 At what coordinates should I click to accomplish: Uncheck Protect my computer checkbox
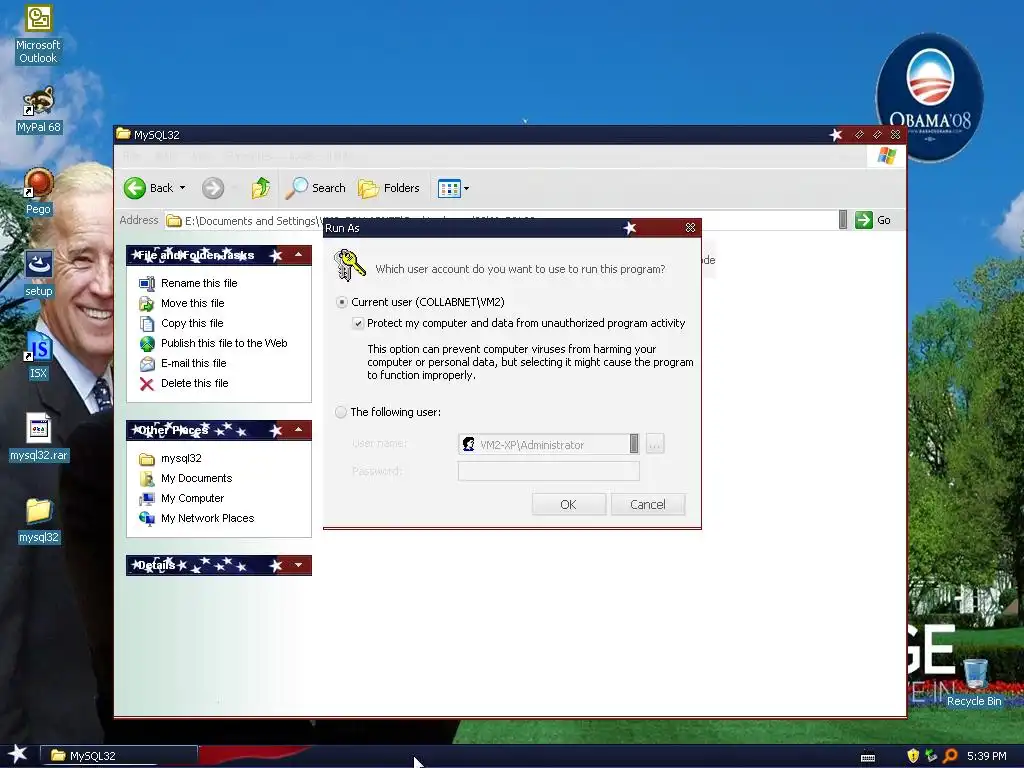point(358,323)
